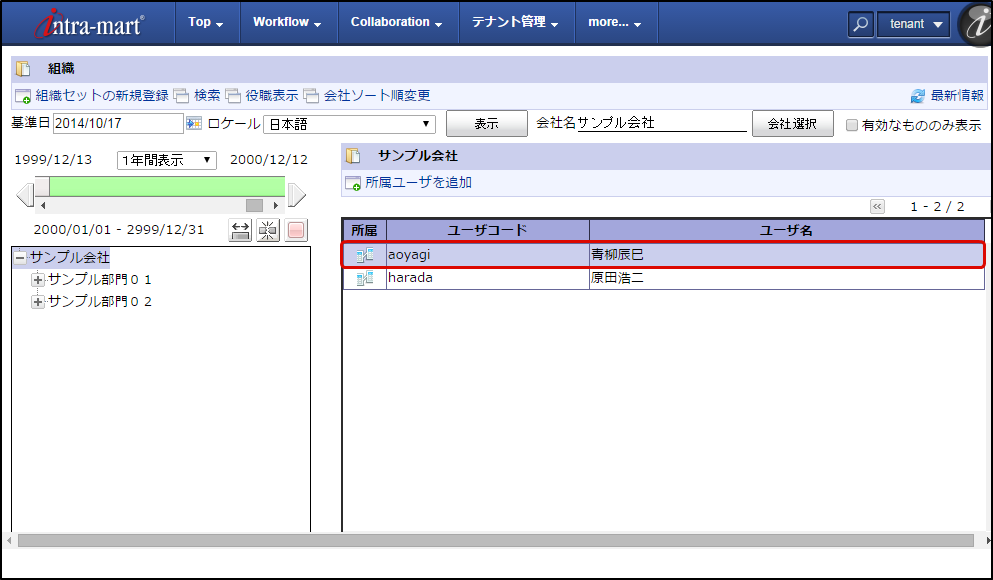Click the search magnifier icon in header
The height and width of the screenshot is (580, 993).
pyautogui.click(x=860, y=24)
